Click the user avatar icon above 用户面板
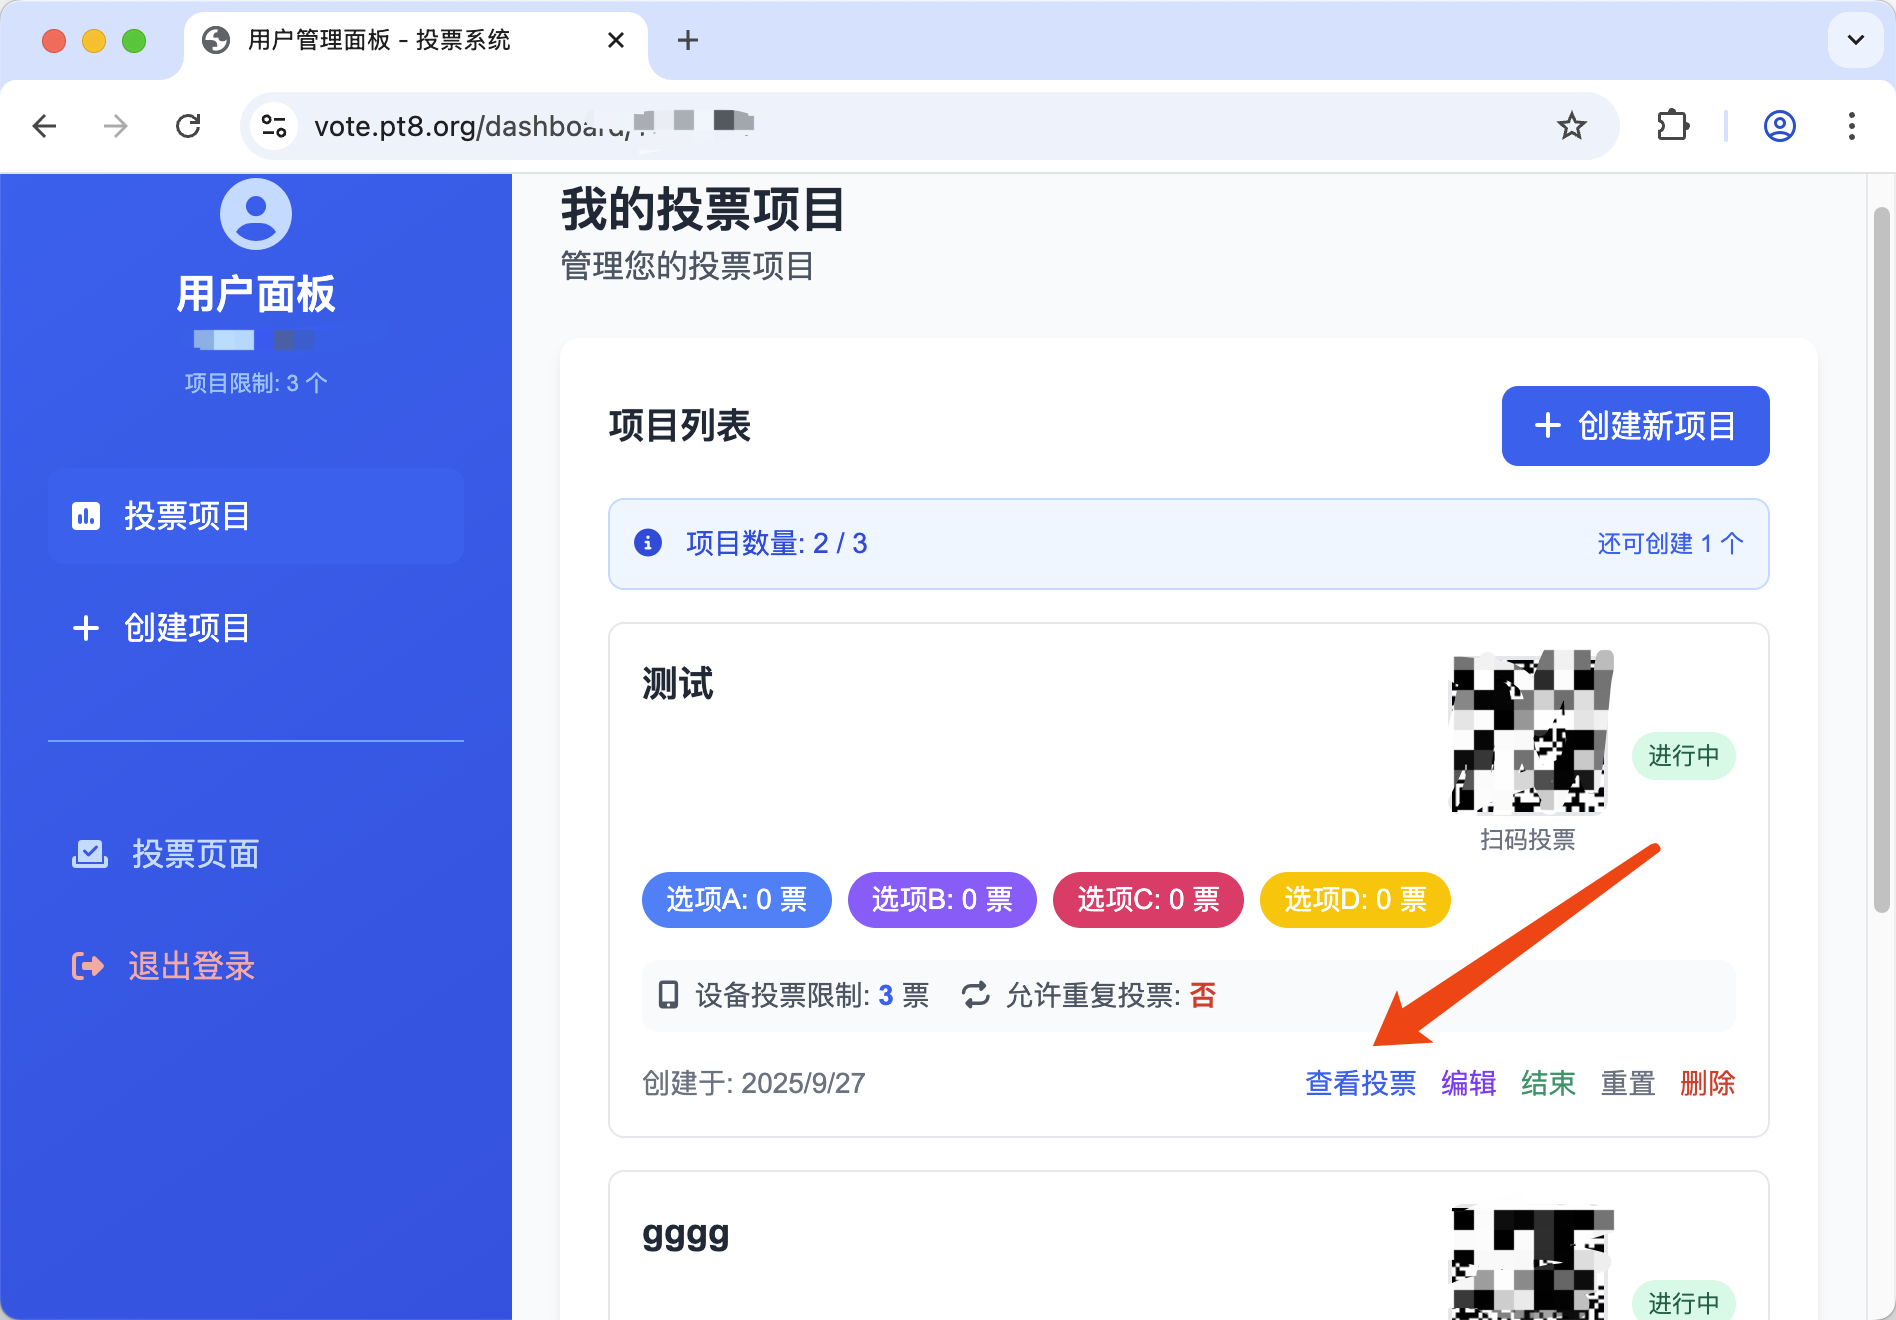Screen dimensions: 1896x1320 (x=255, y=213)
